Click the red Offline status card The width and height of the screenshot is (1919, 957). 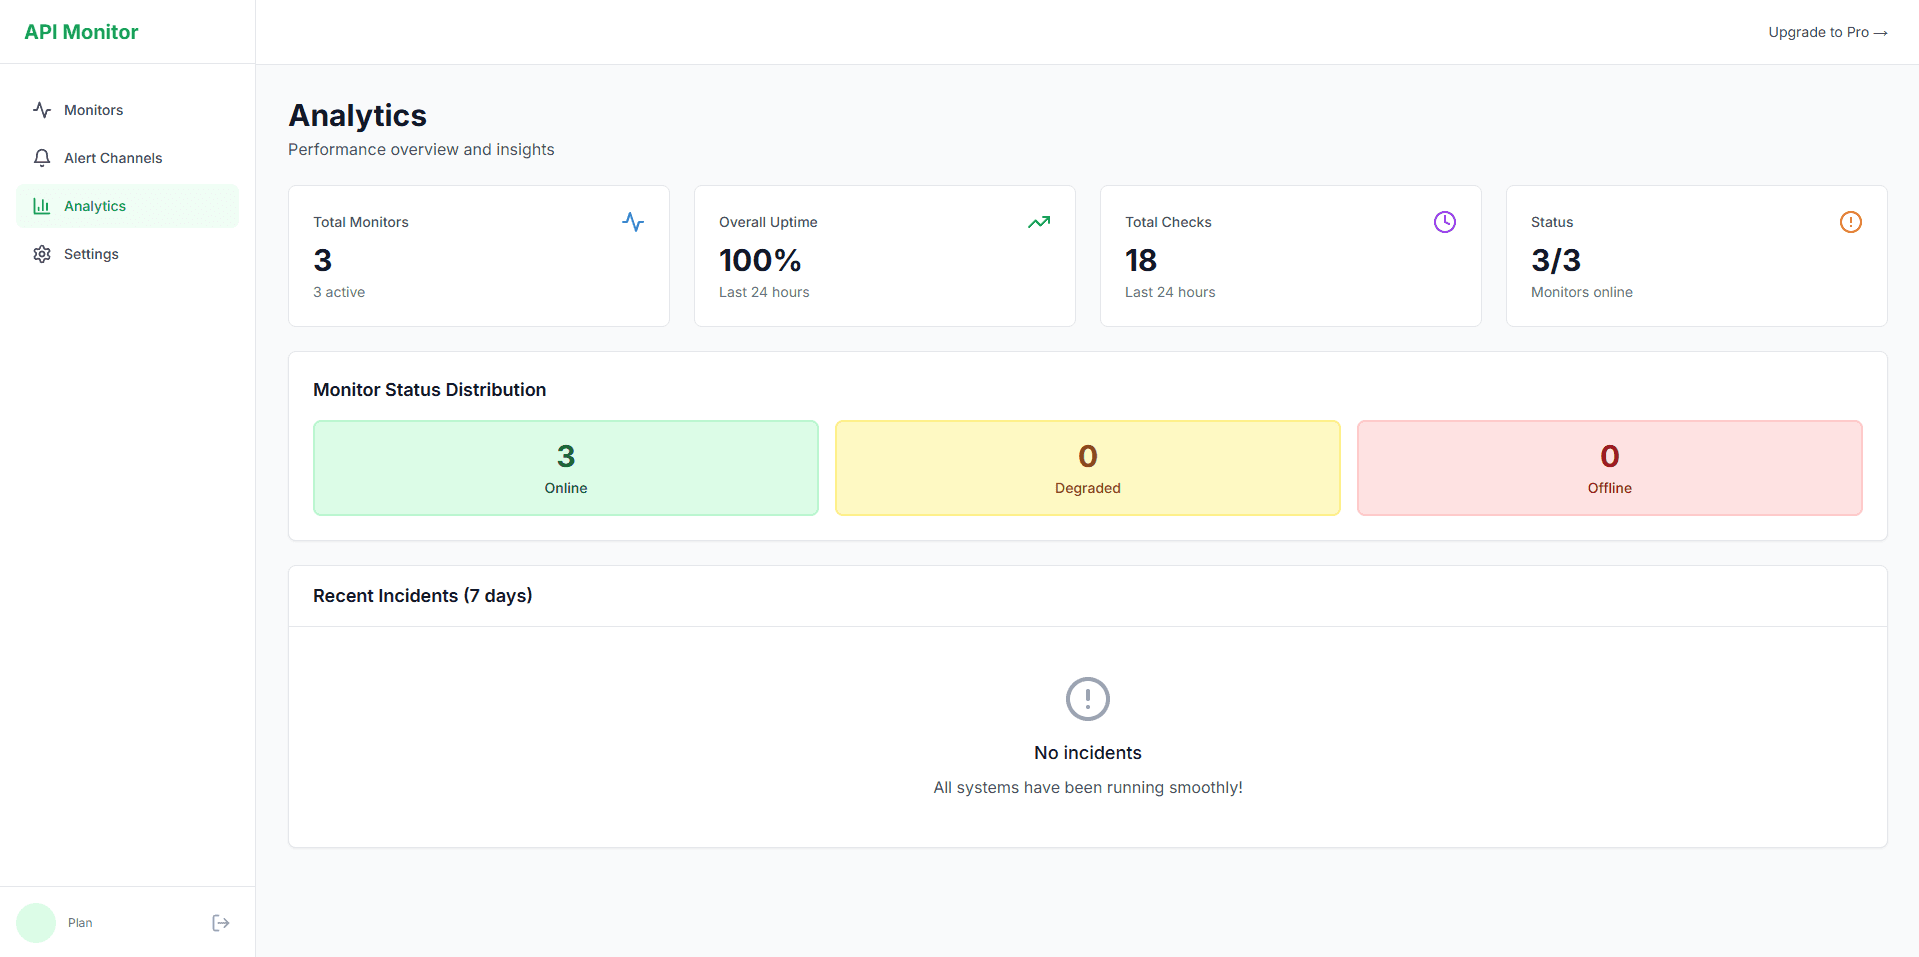tap(1608, 468)
